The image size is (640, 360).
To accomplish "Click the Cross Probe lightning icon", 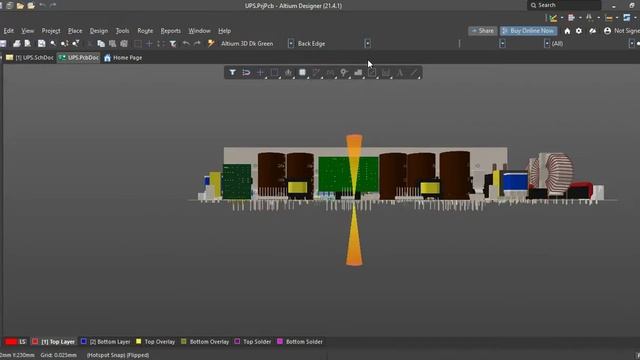I will [x=211, y=44].
